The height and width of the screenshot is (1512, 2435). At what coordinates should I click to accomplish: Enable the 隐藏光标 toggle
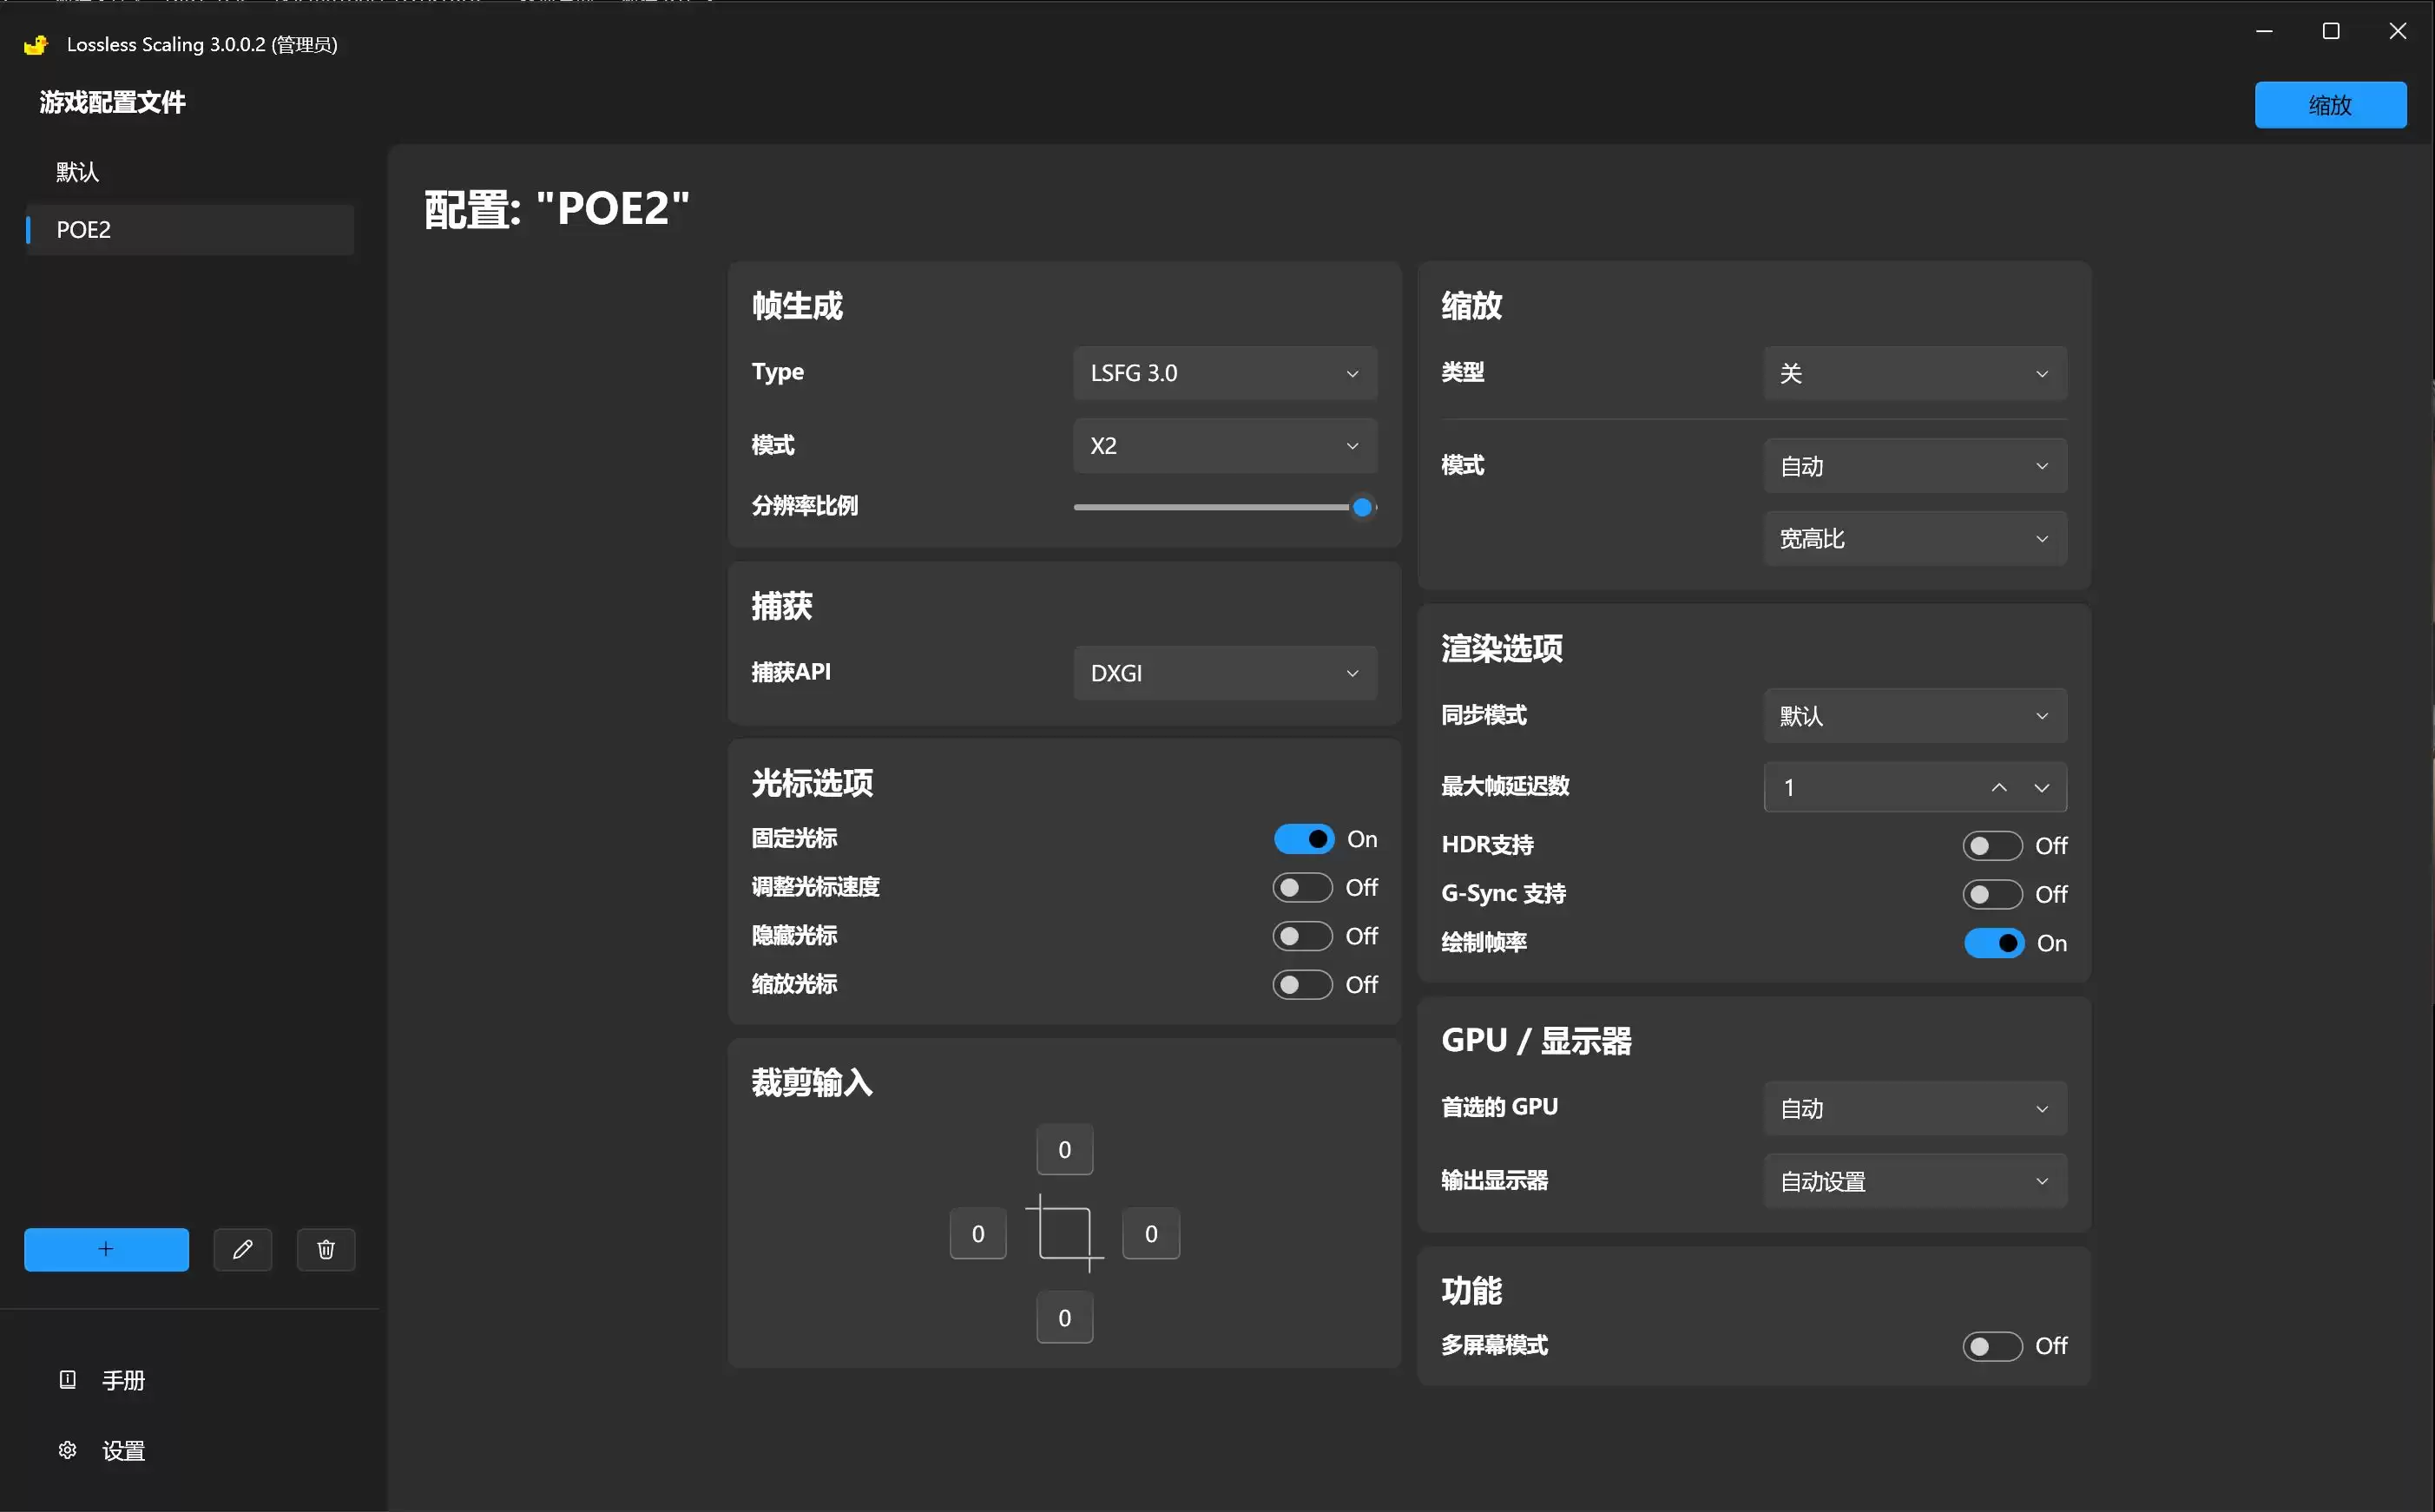[x=1303, y=936]
